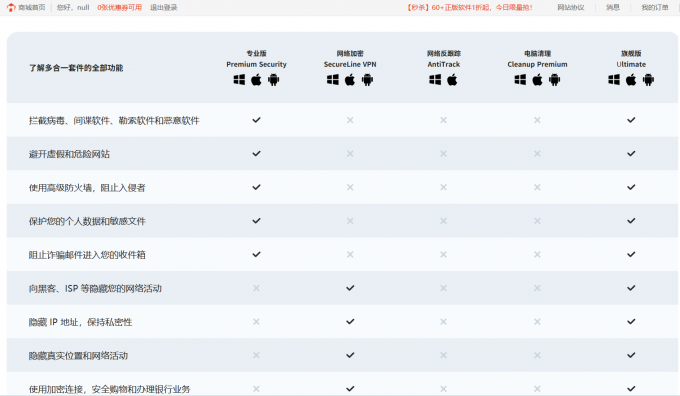Click Windows icon under AntiTrack
The width and height of the screenshot is (680, 396).
(x=435, y=80)
